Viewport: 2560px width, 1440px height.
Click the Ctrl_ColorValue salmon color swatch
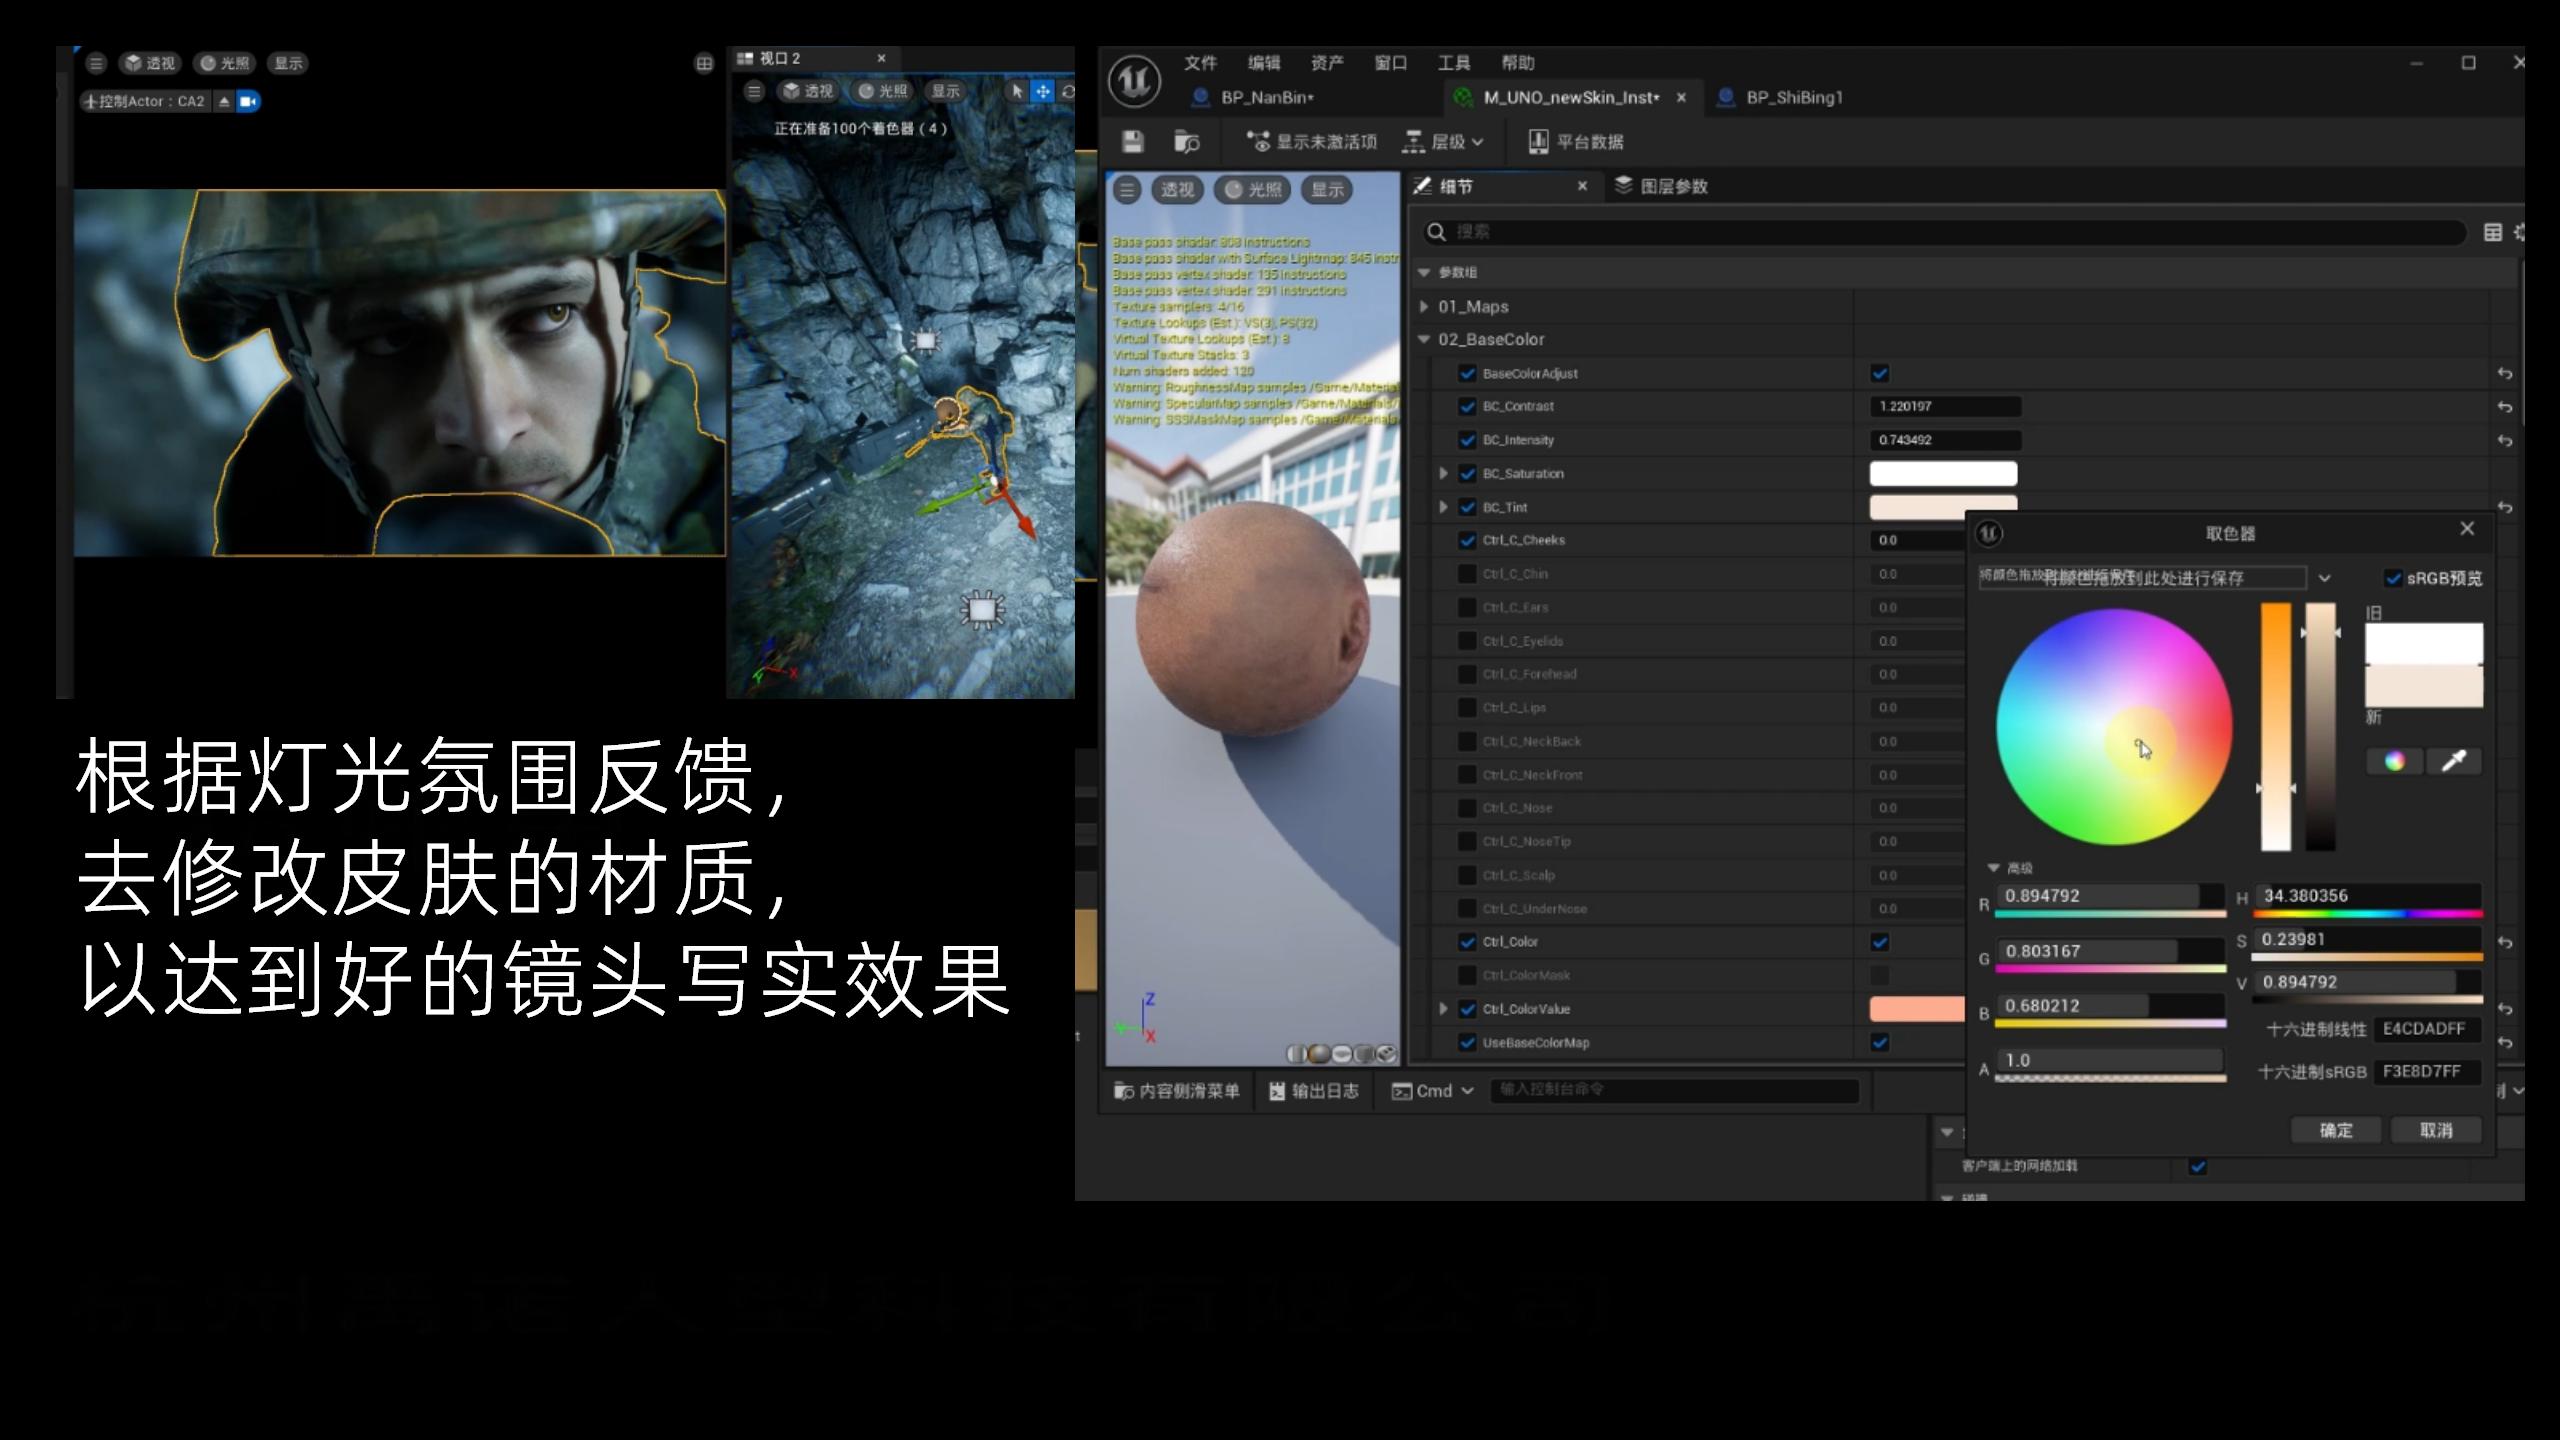(x=1917, y=1009)
